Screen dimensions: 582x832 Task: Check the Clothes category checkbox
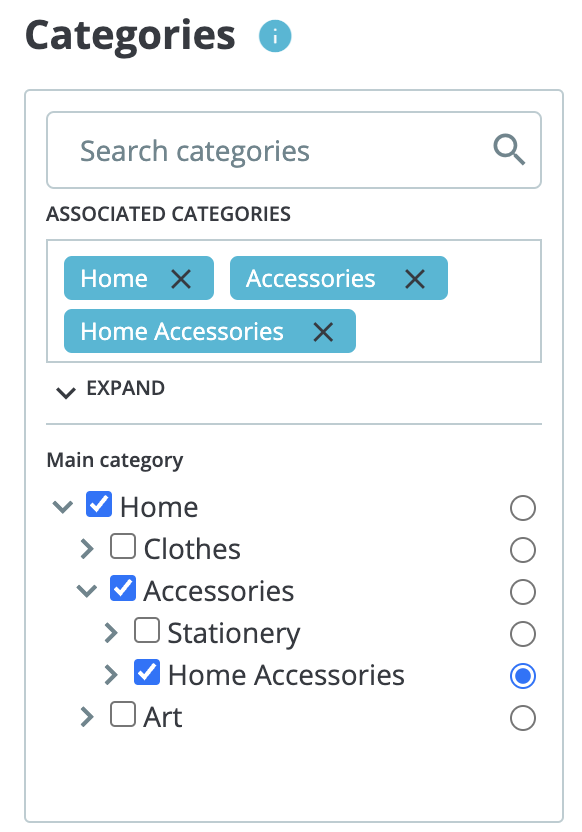coord(122,548)
